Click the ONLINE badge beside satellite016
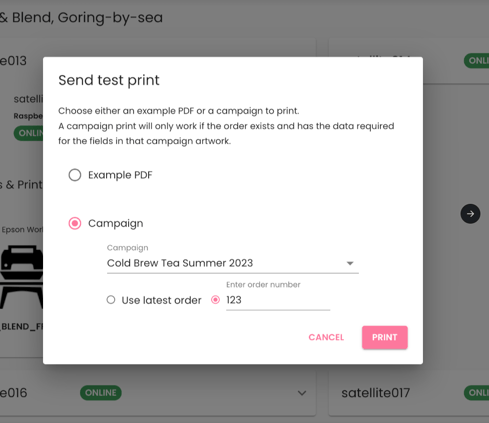The height and width of the screenshot is (423, 489). pyautogui.click(x=101, y=393)
